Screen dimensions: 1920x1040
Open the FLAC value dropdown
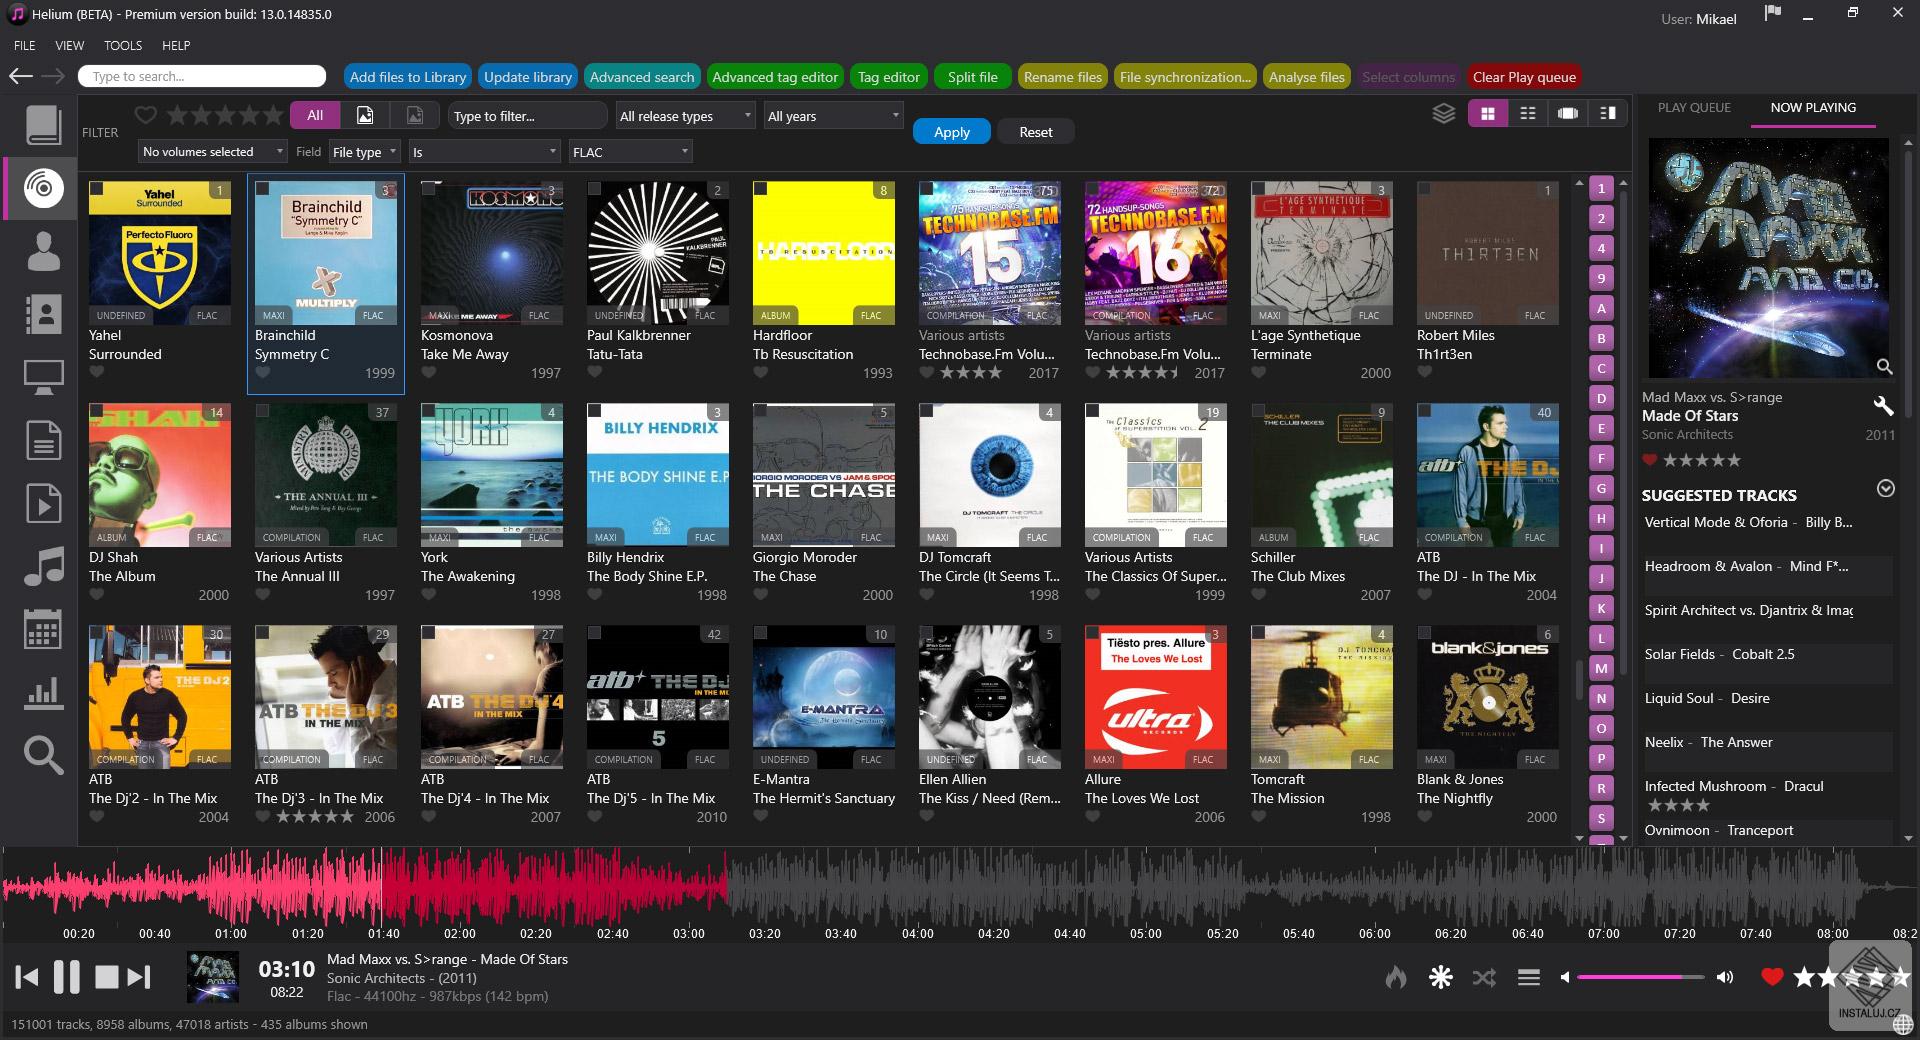pyautogui.click(x=630, y=151)
